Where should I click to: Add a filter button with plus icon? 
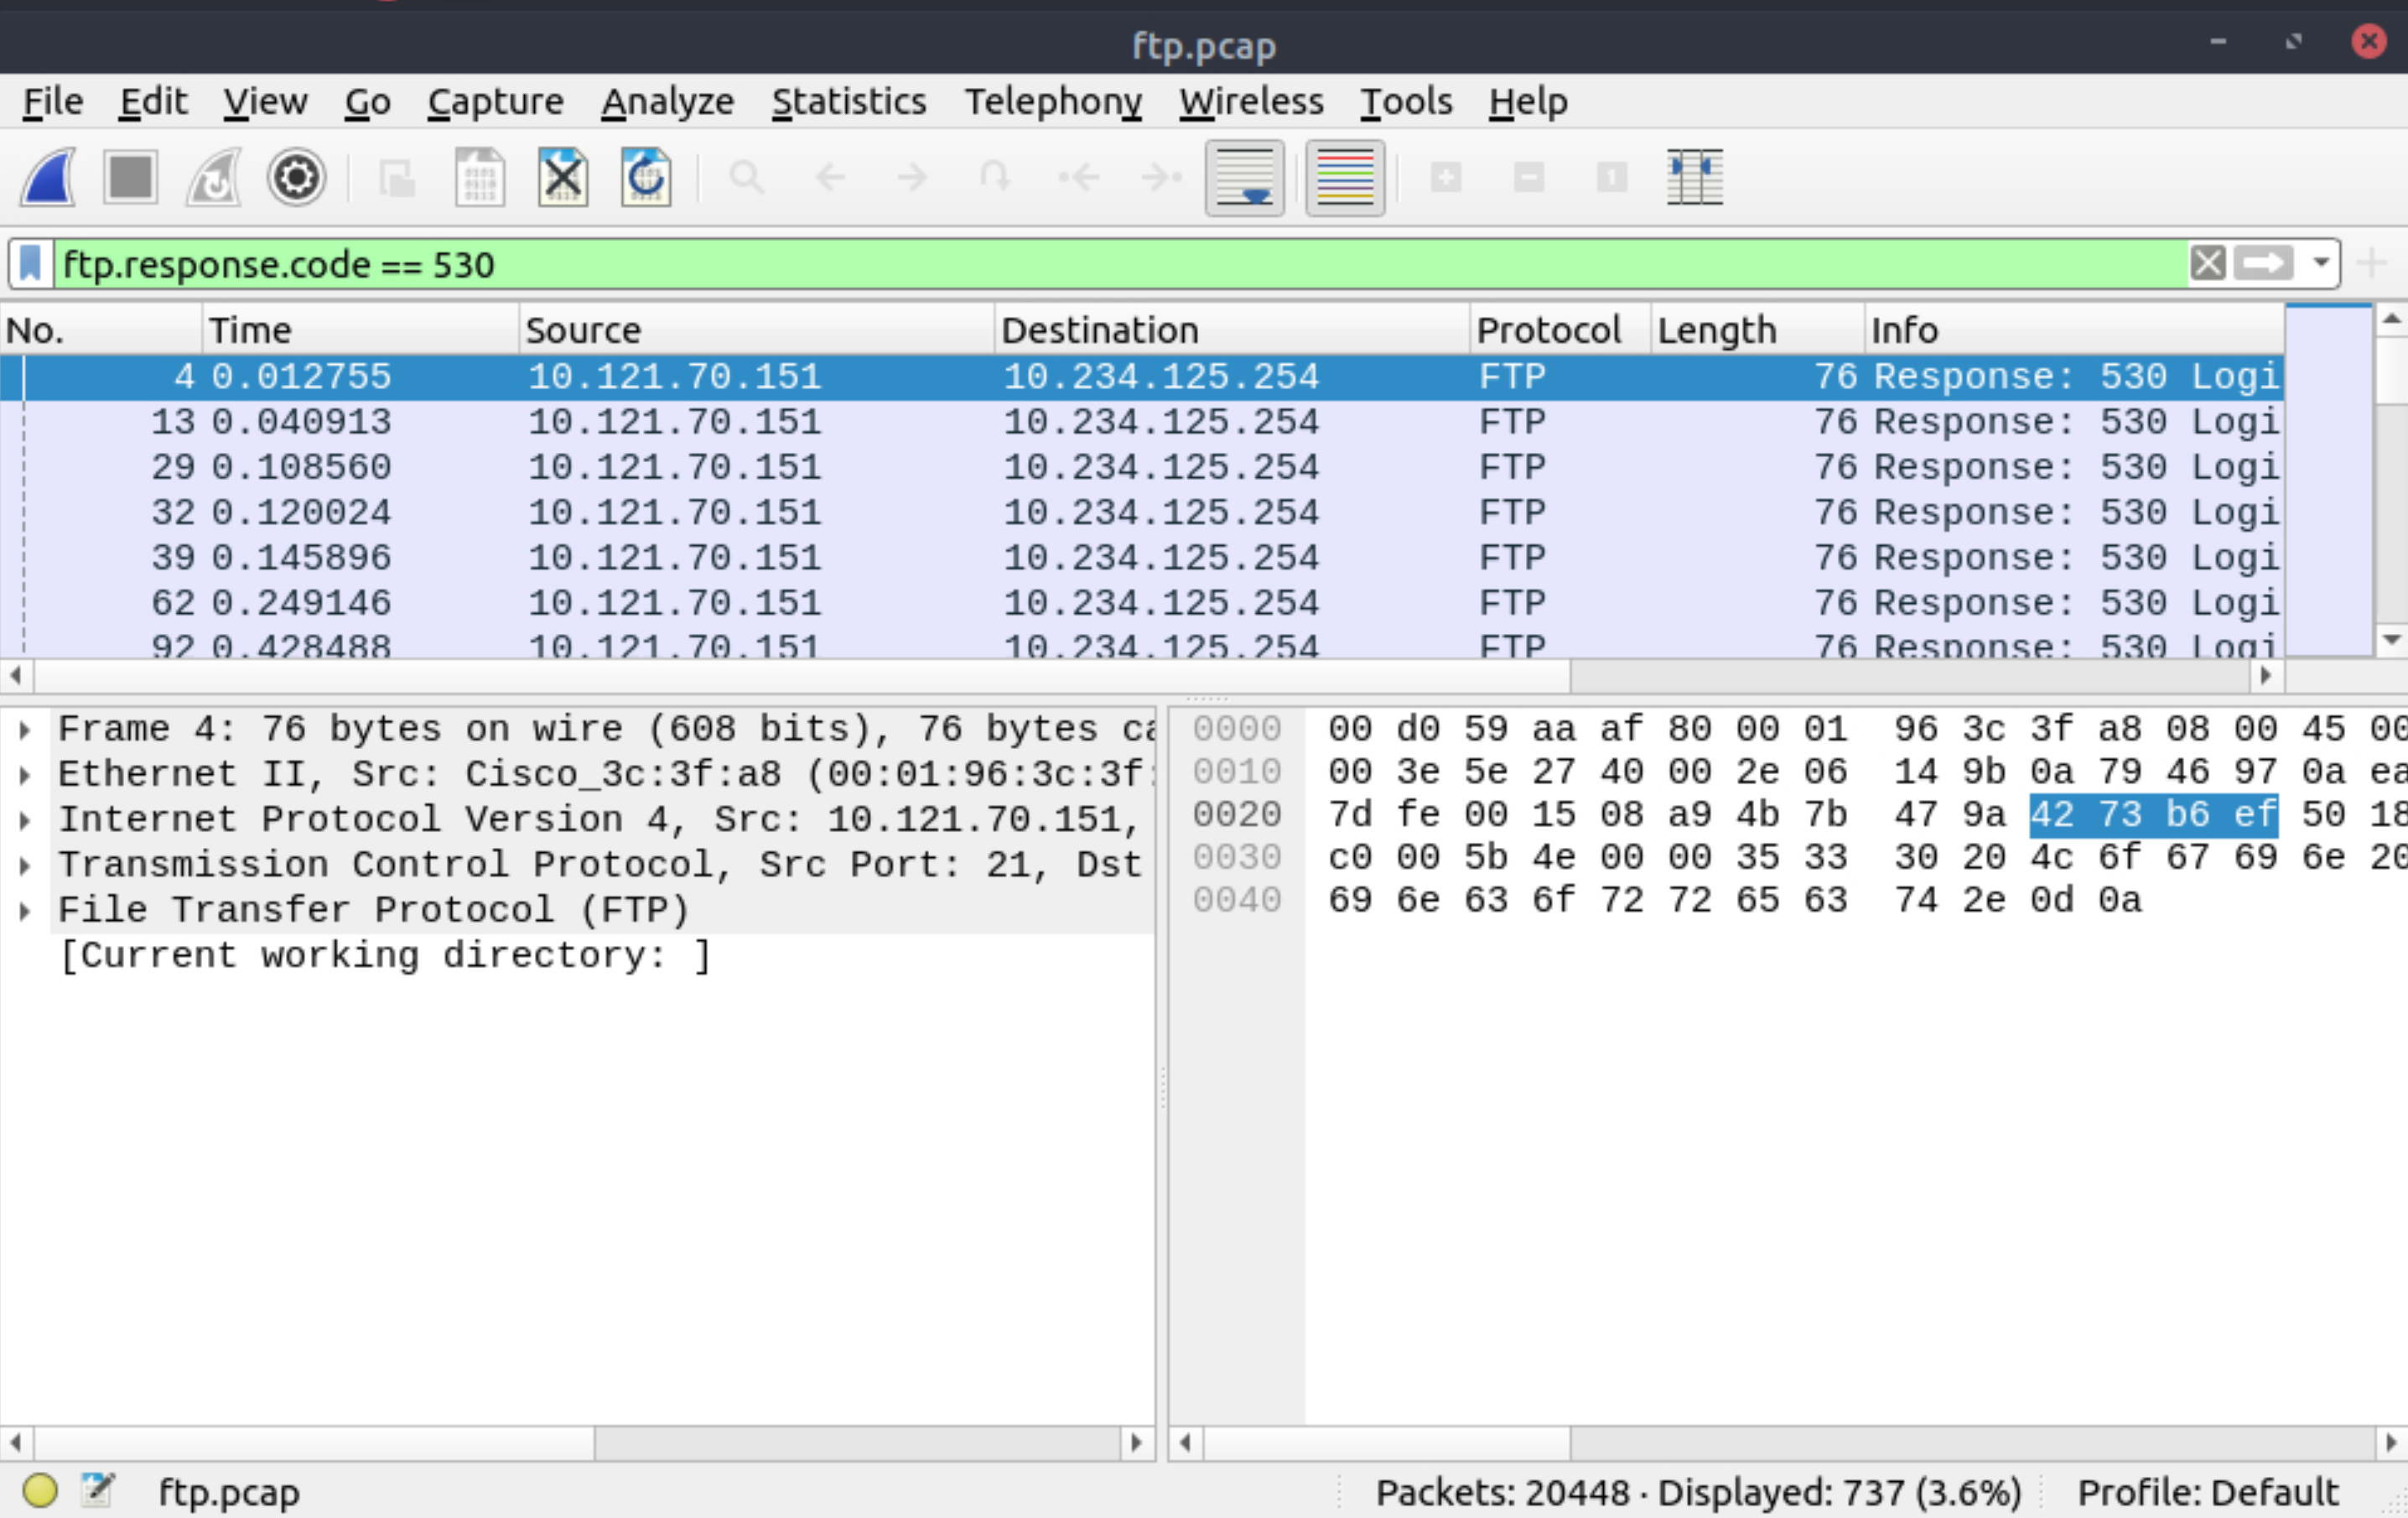2371,264
